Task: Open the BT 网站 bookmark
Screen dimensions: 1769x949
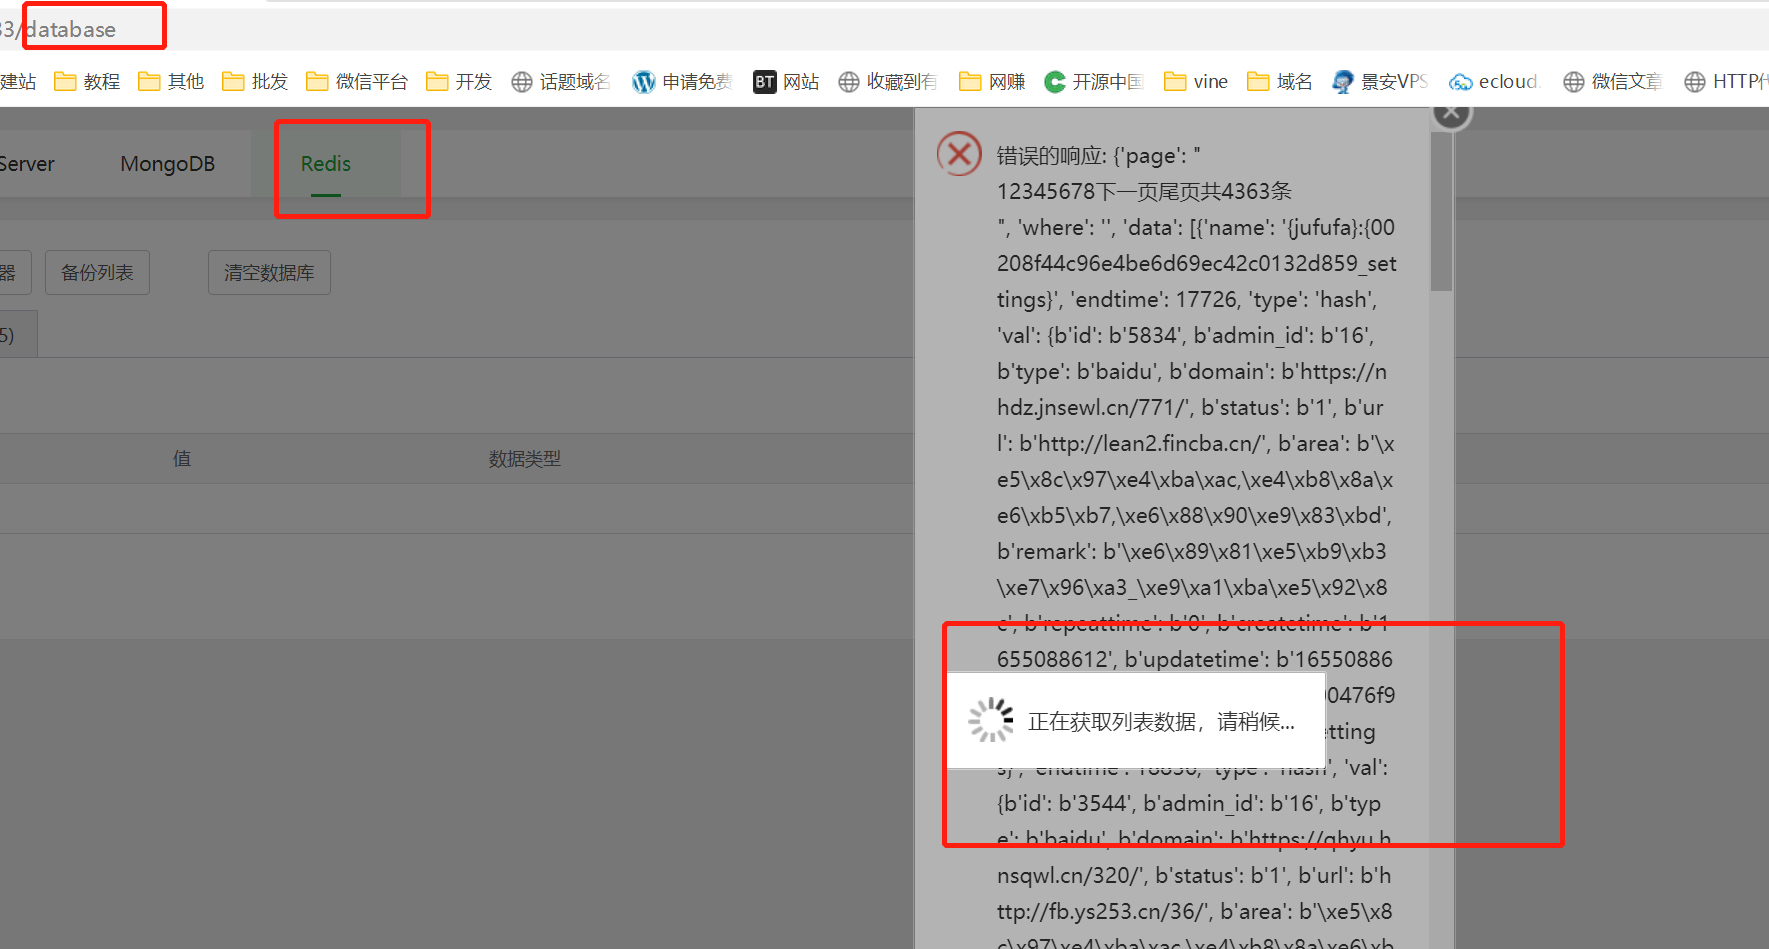Action: (786, 82)
